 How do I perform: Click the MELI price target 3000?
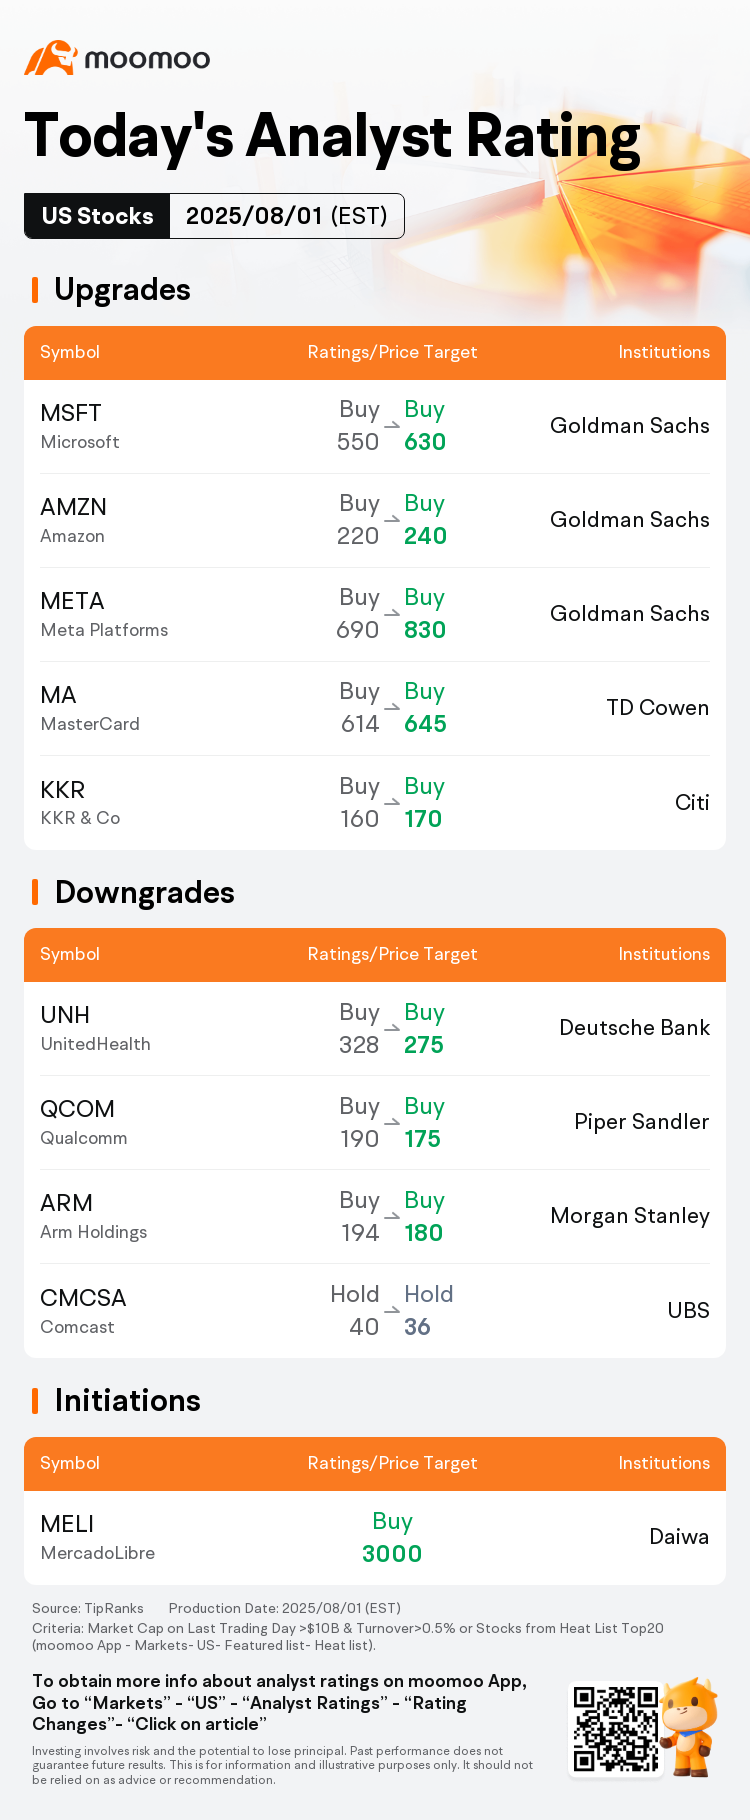point(392,1553)
